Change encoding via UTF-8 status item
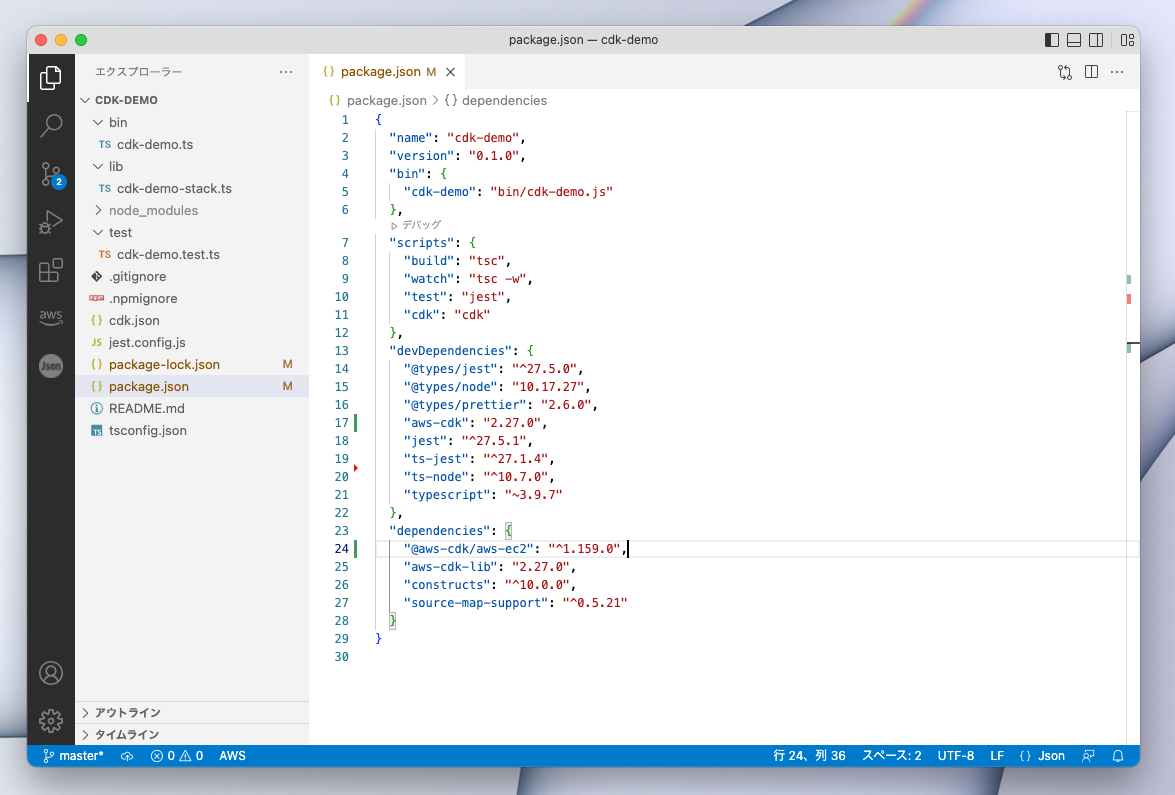The width and height of the screenshot is (1175, 795). coord(955,756)
